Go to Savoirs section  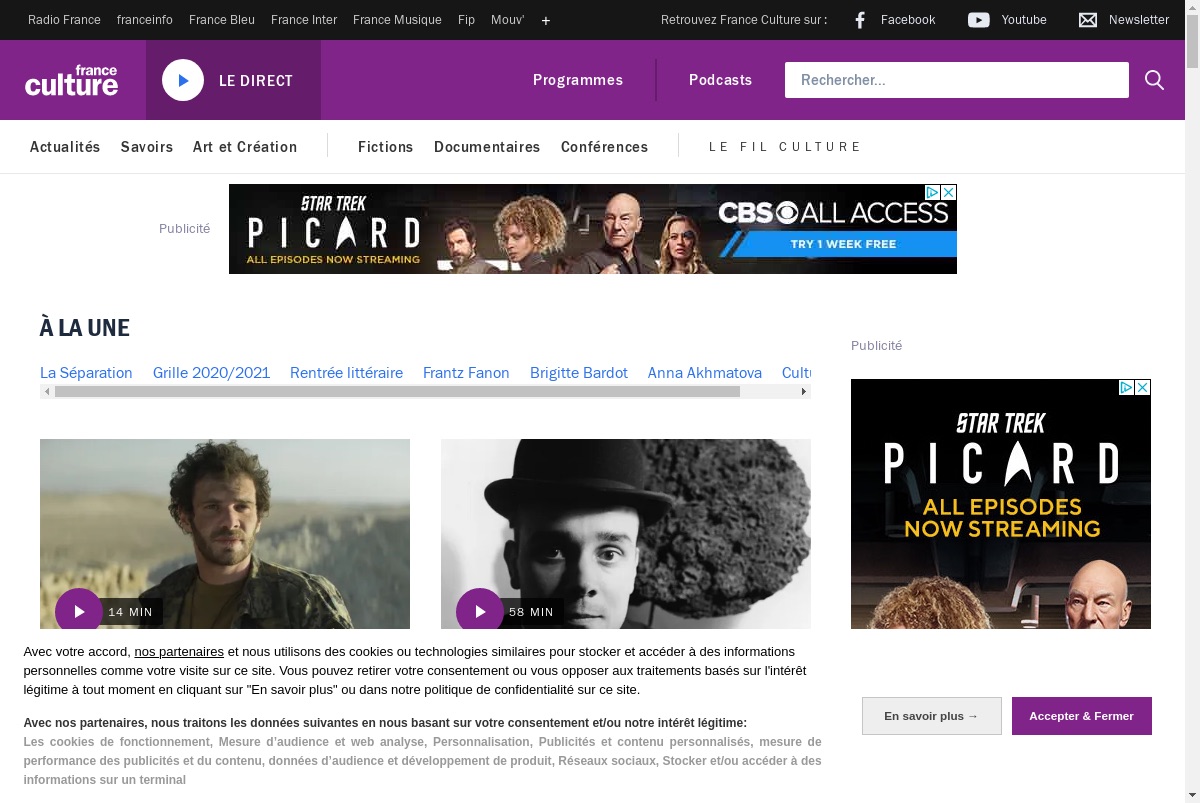click(147, 147)
